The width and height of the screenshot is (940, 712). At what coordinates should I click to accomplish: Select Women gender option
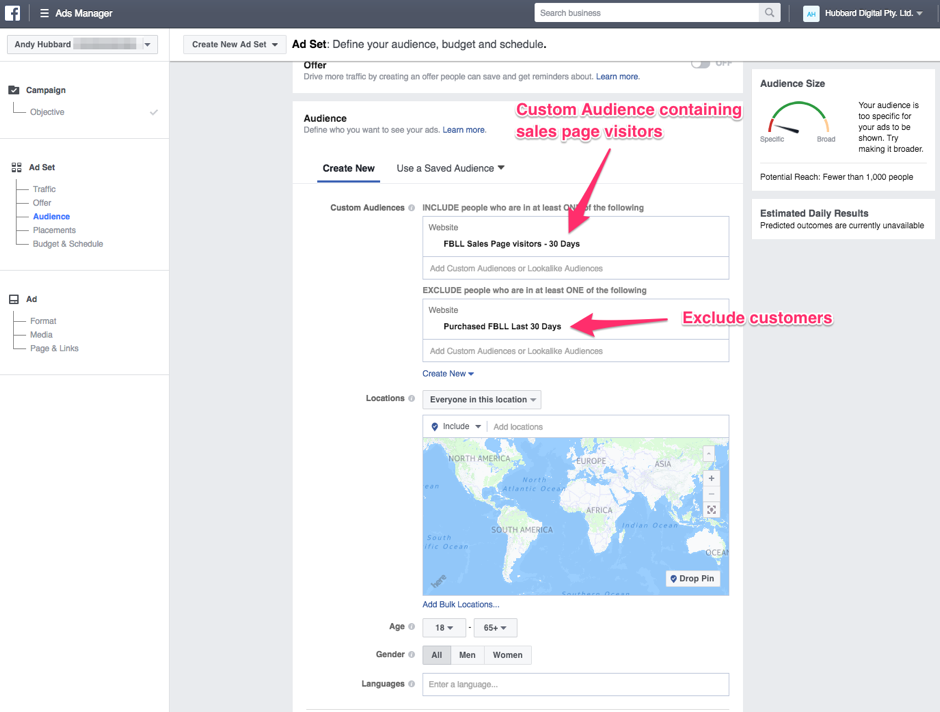point(507,655)
